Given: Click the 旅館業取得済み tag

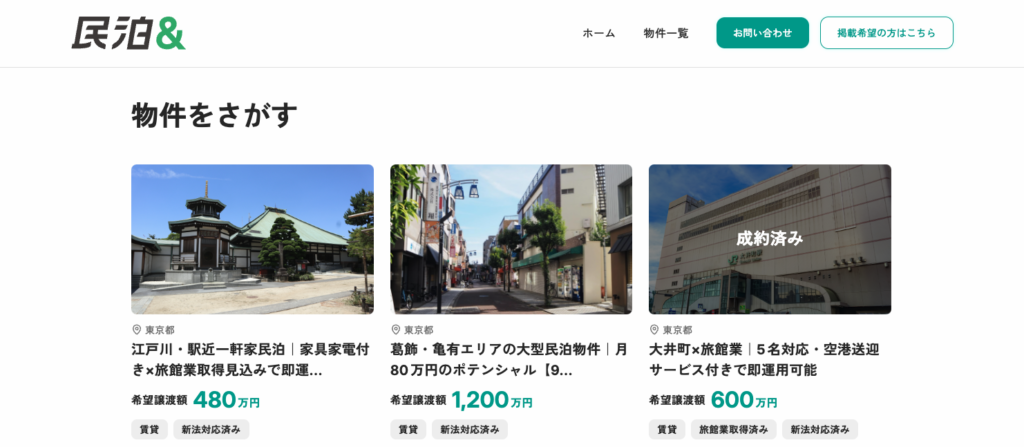Looking at the screenshot, I should tap(733, 429).
